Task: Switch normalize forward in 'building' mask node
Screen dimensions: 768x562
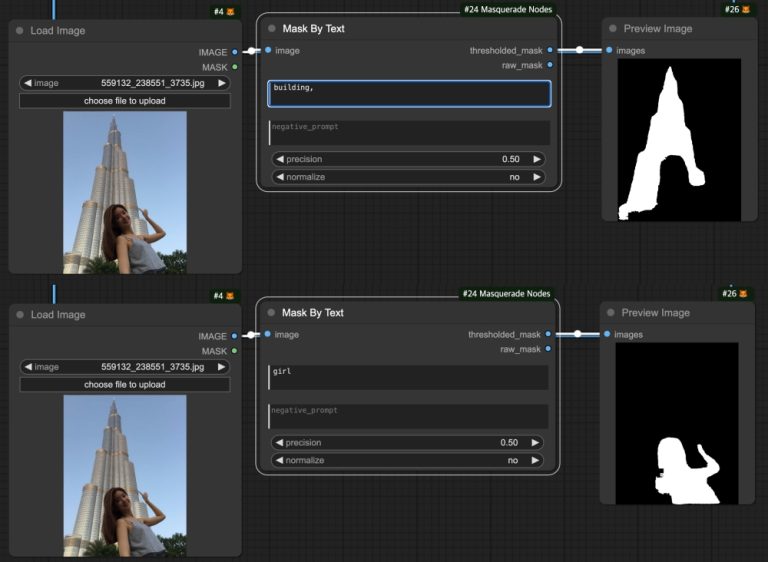Action: click(537, 177)
